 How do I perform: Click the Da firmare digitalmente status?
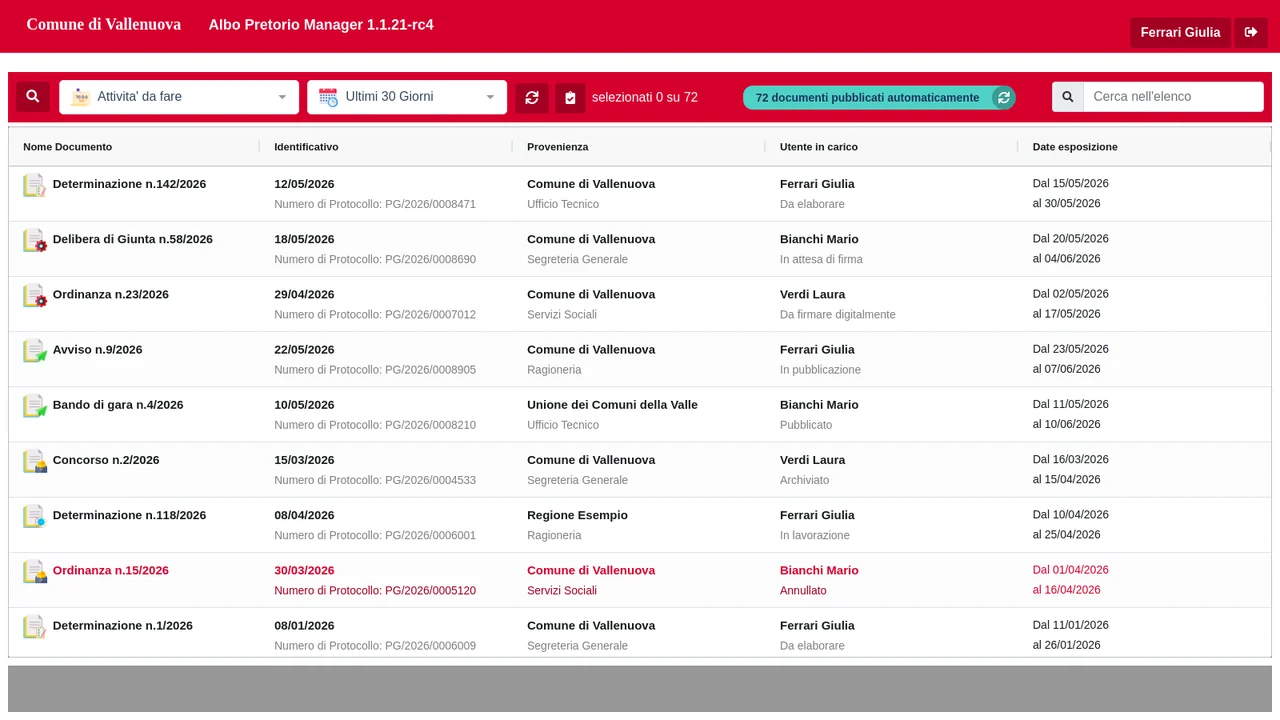coord(838,314)
